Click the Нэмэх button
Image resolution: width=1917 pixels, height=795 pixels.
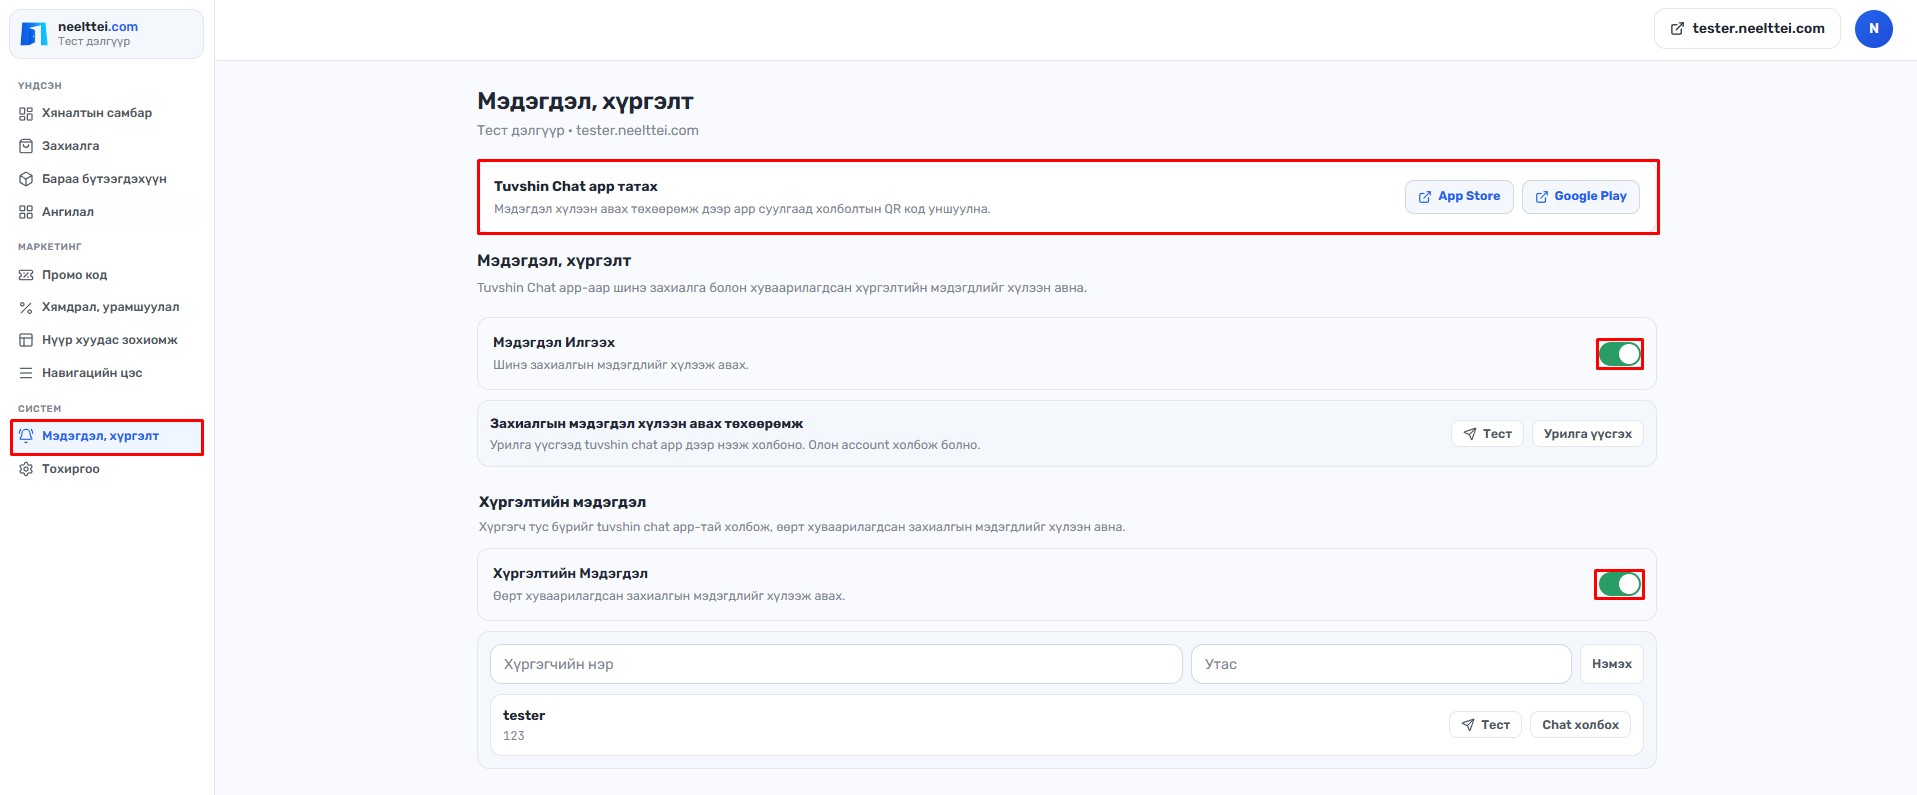click(x=1611, y=664)
